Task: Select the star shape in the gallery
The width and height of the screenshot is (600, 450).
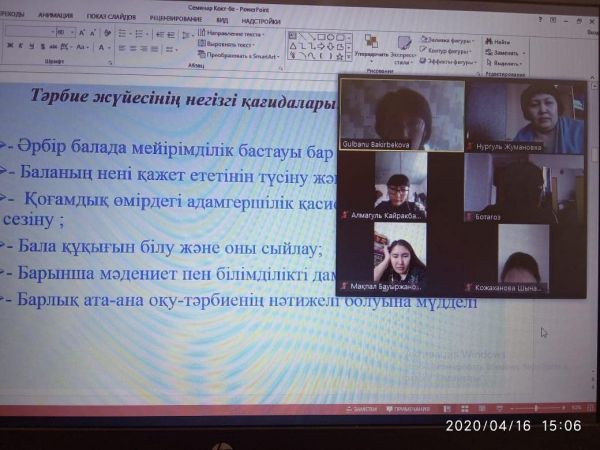Action: 340,57
